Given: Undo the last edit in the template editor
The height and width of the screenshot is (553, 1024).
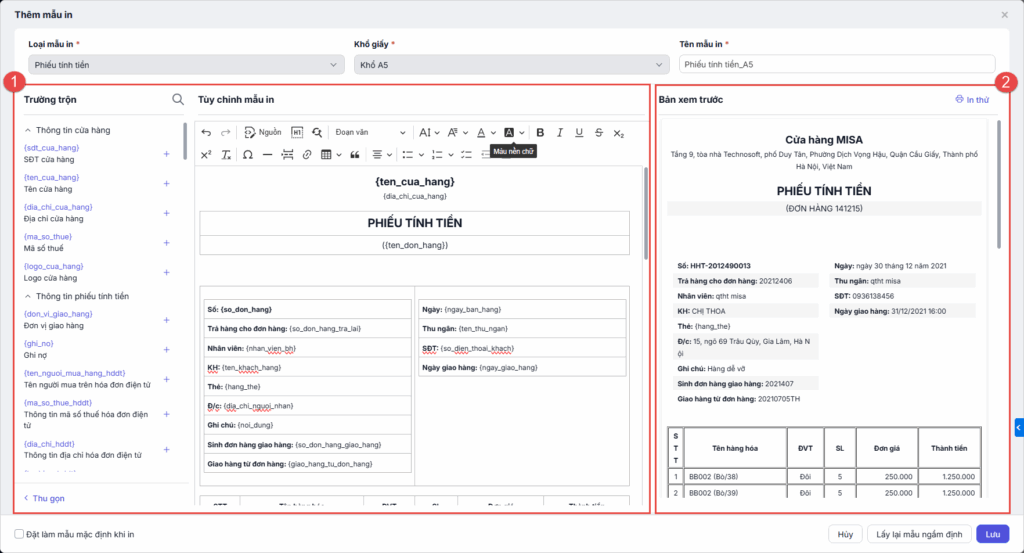Looking at the screenshot, I should 206,133.
